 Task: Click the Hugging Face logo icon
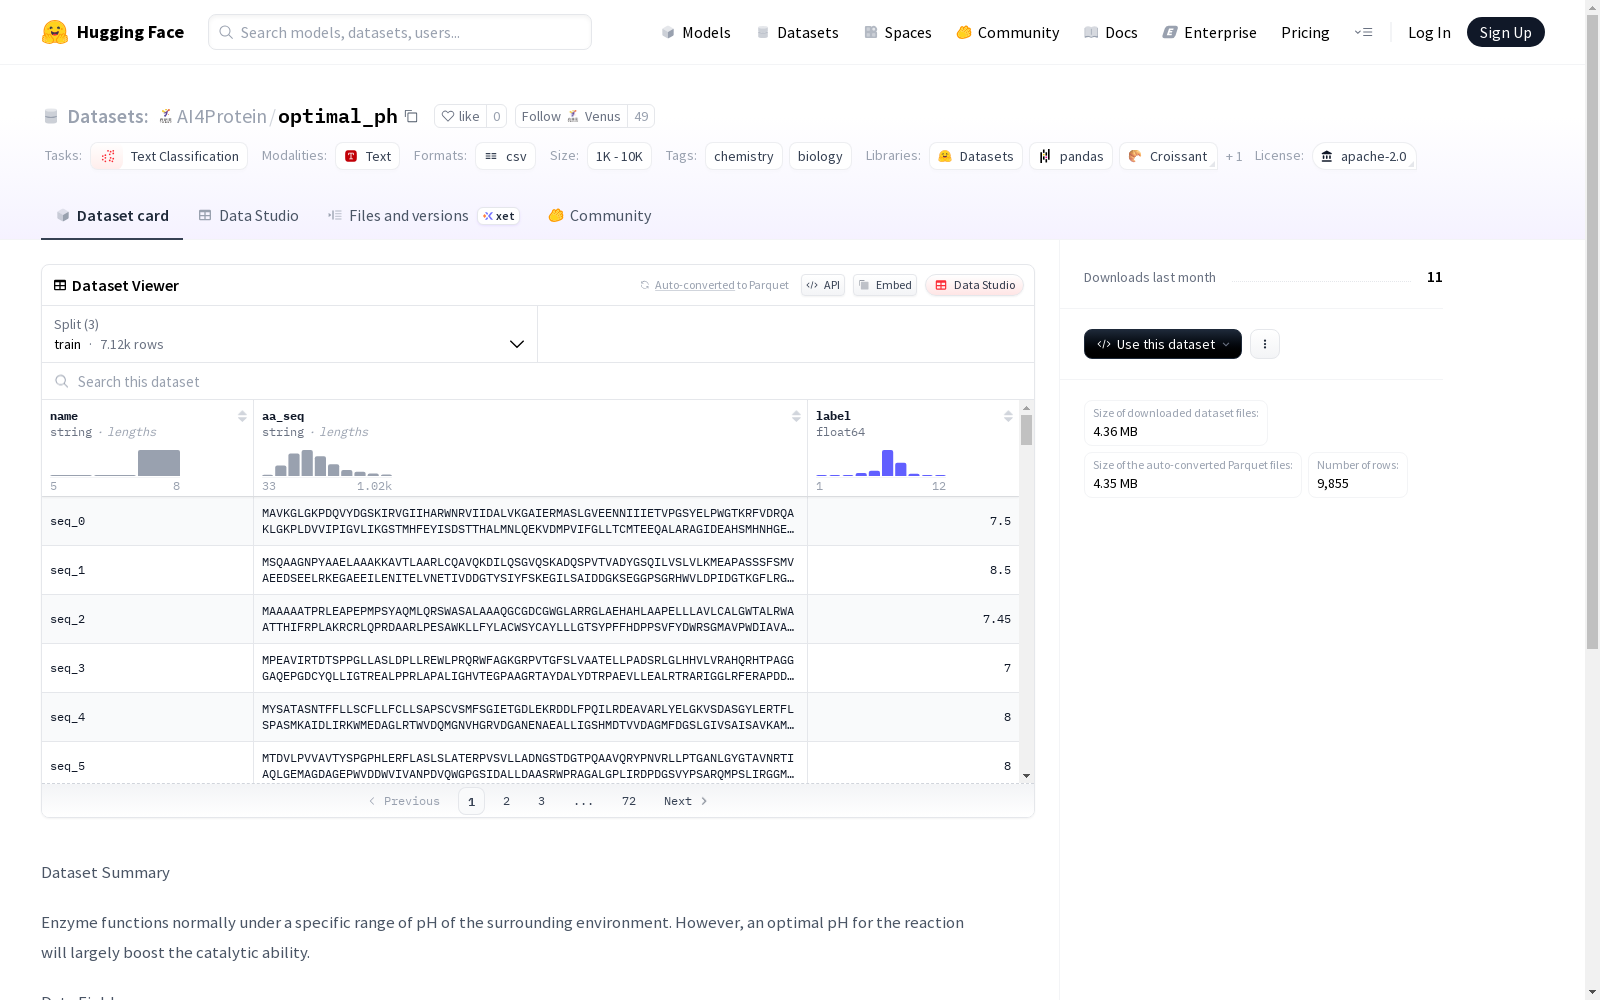55,32
